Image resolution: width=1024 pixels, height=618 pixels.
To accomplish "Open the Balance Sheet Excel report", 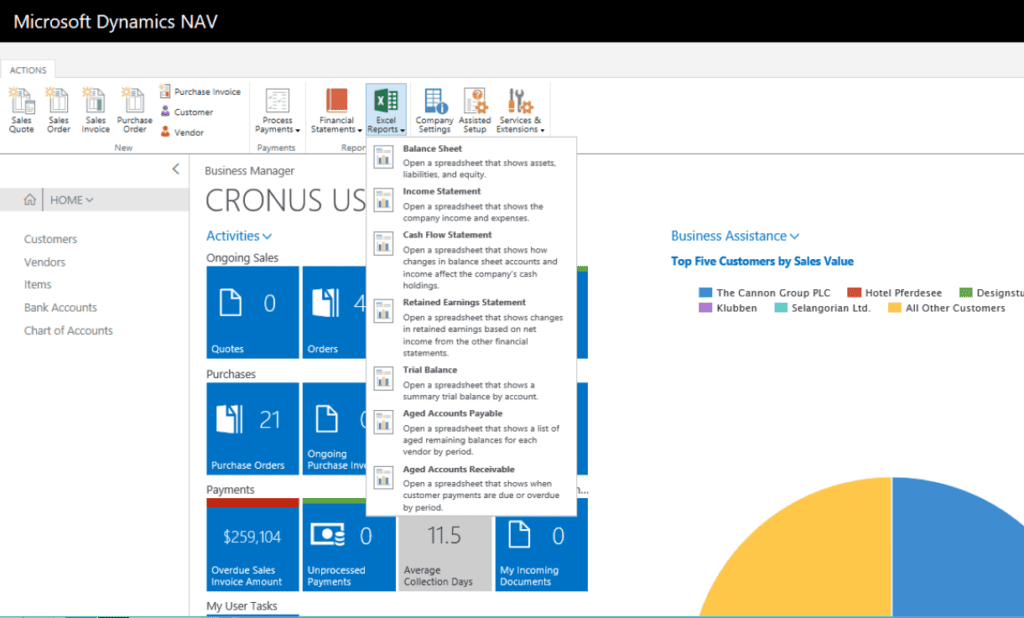I will tap(472, 161).
